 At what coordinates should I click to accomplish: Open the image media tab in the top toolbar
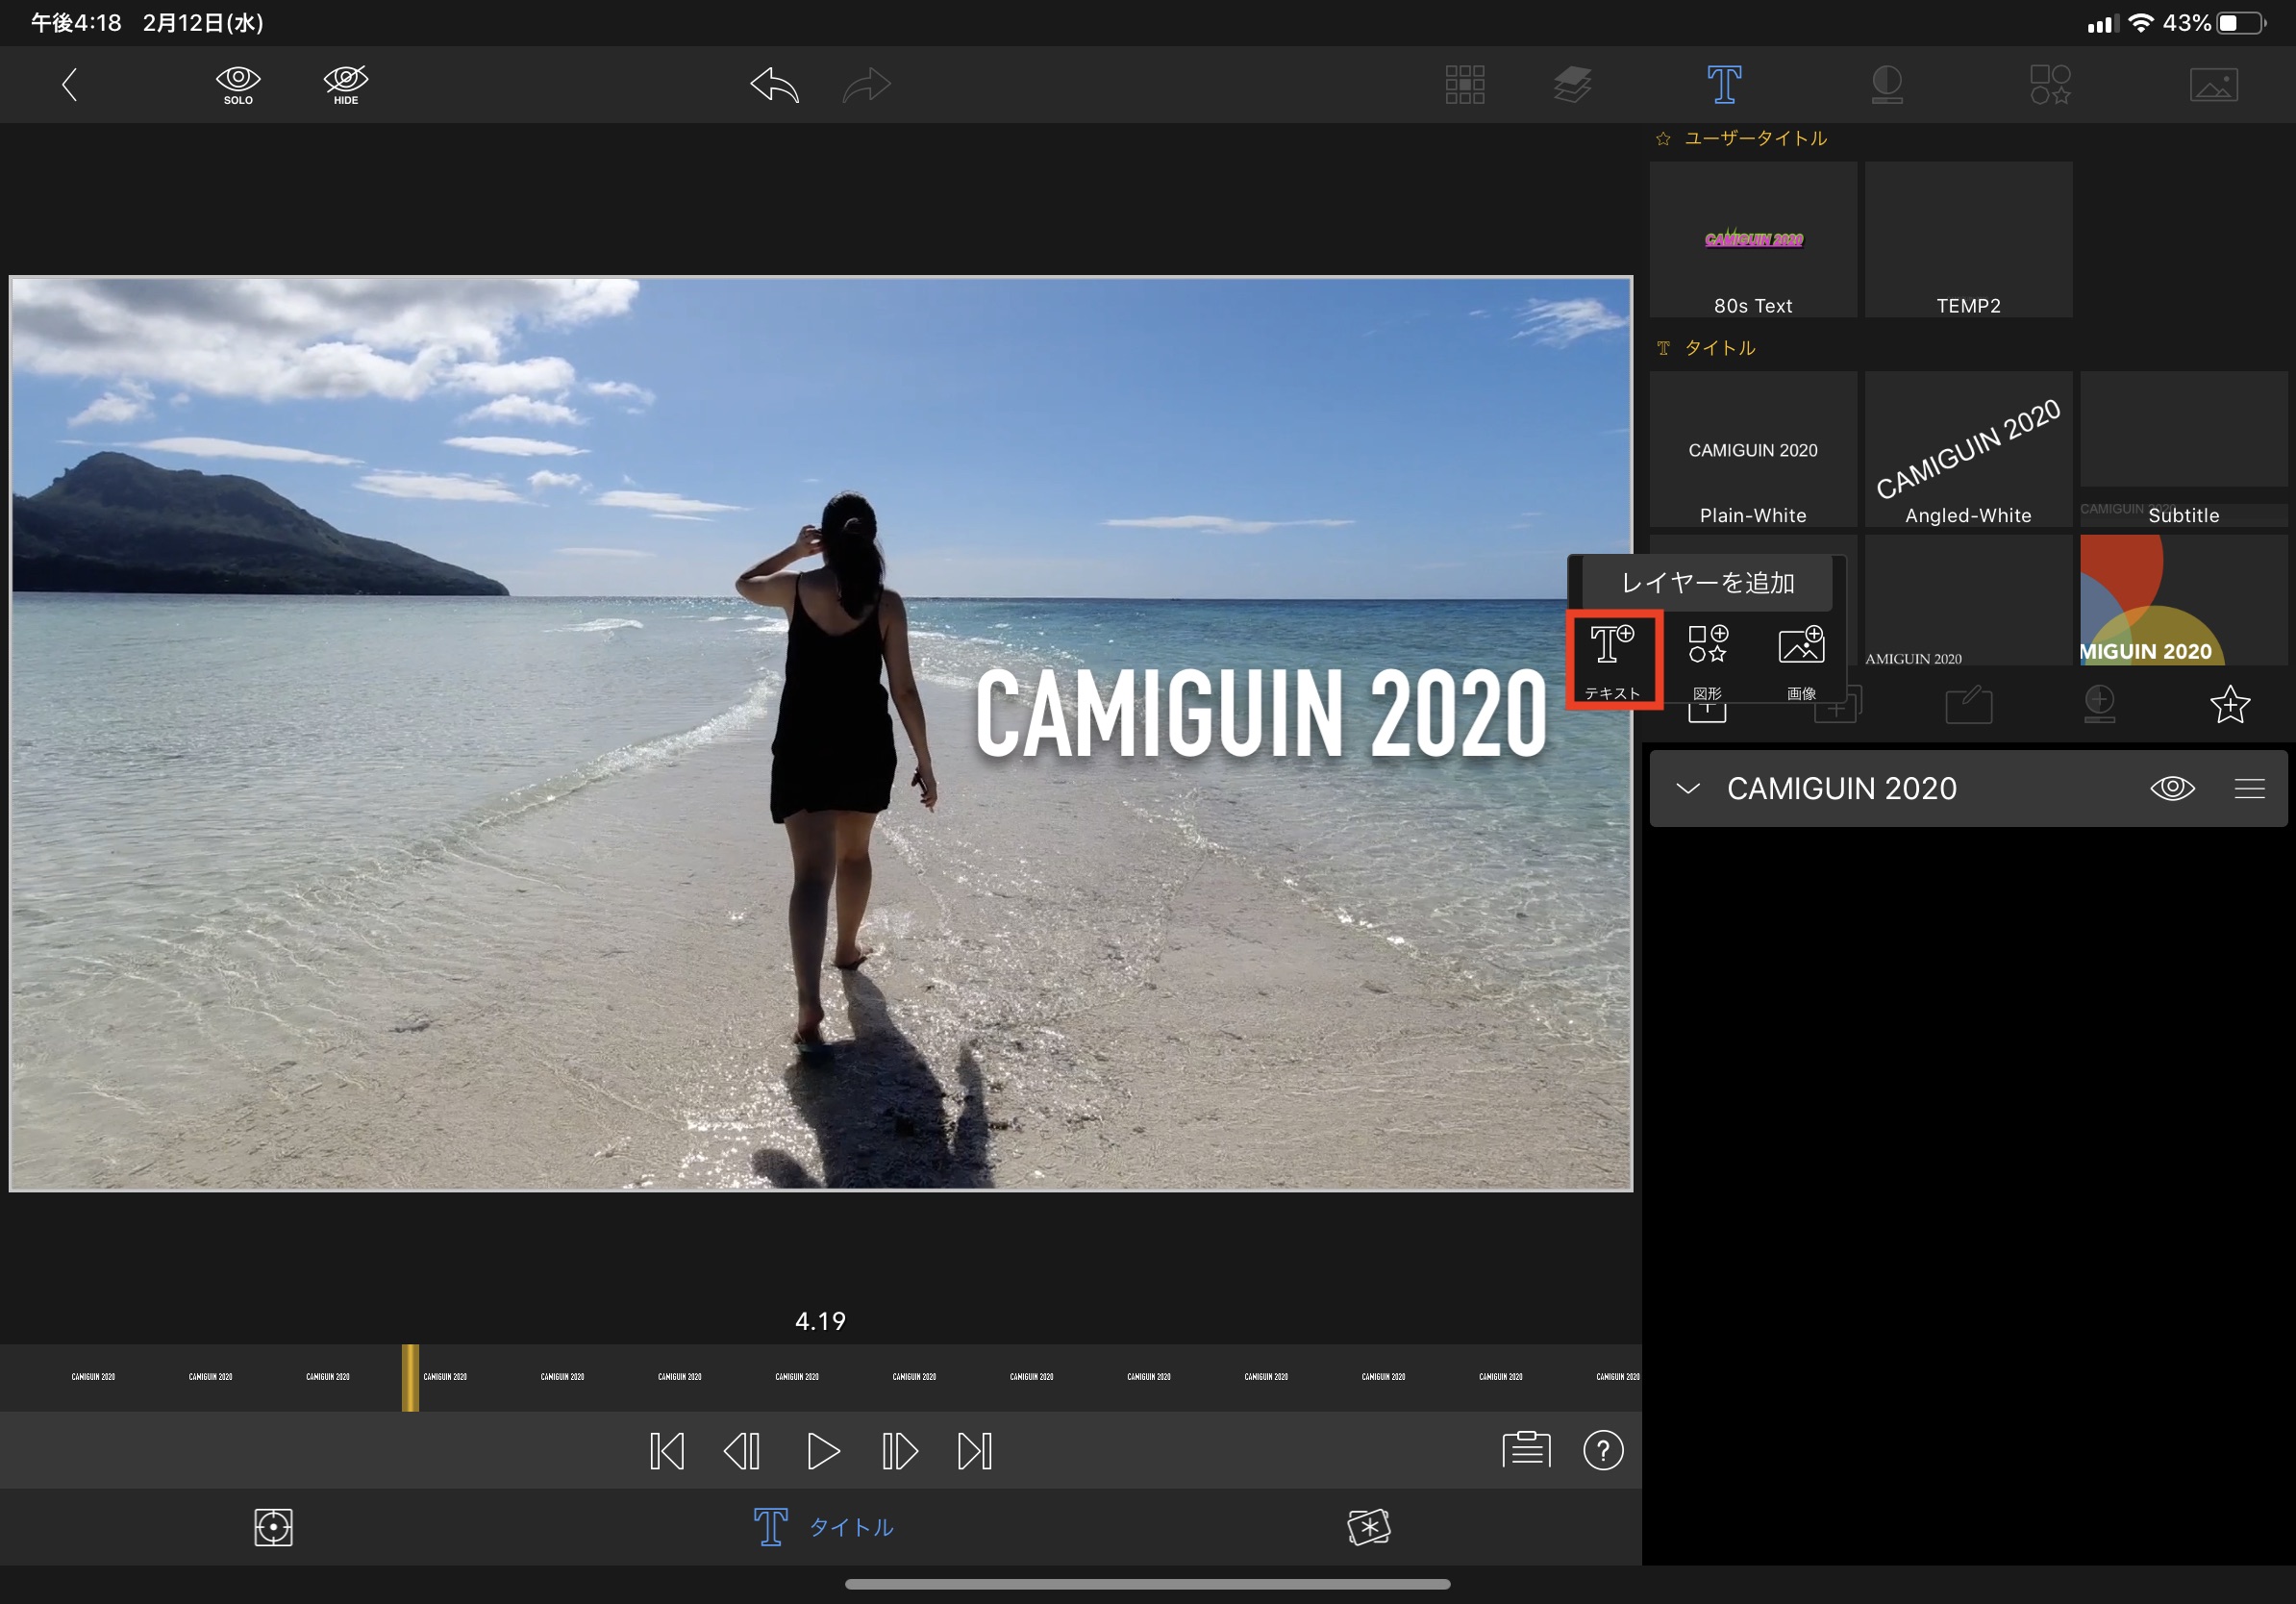(2213, 85)
